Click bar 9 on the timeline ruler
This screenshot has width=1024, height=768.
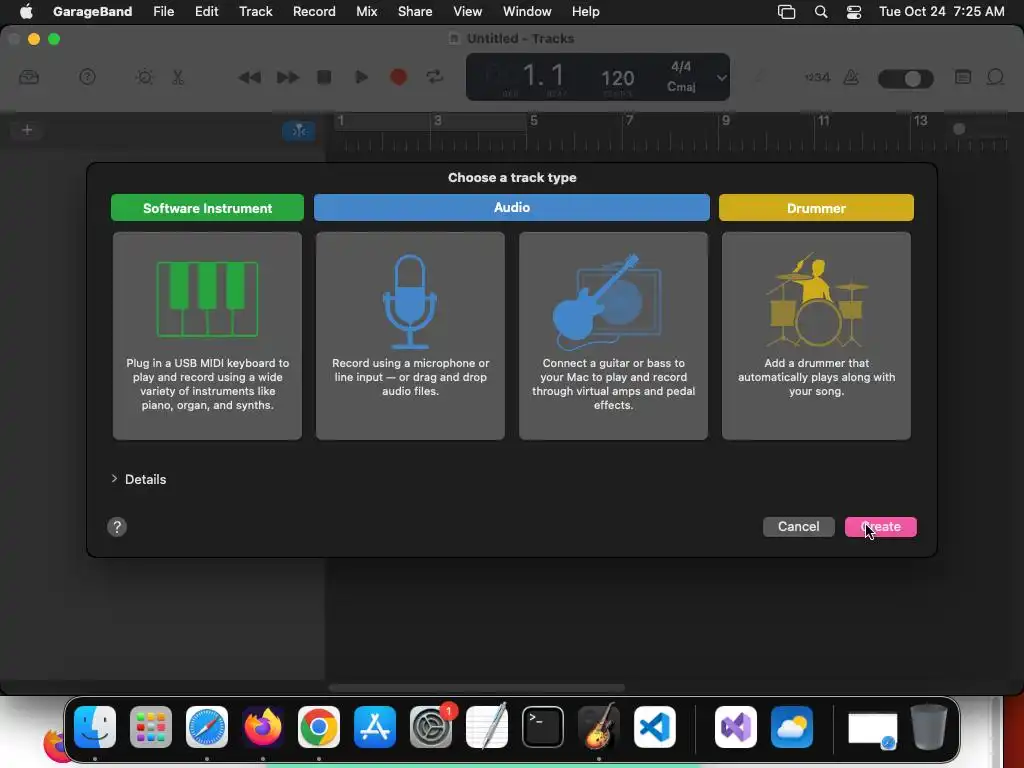pos(726,121)
